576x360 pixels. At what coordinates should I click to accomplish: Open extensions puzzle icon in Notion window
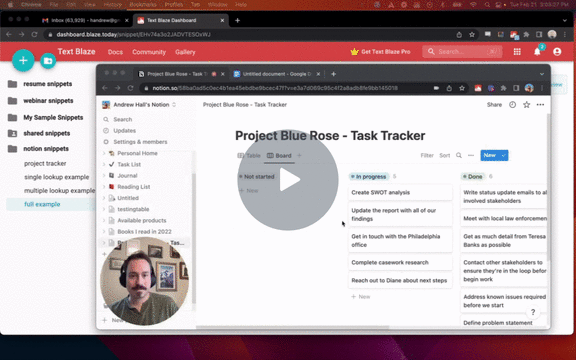click(503, 88)
